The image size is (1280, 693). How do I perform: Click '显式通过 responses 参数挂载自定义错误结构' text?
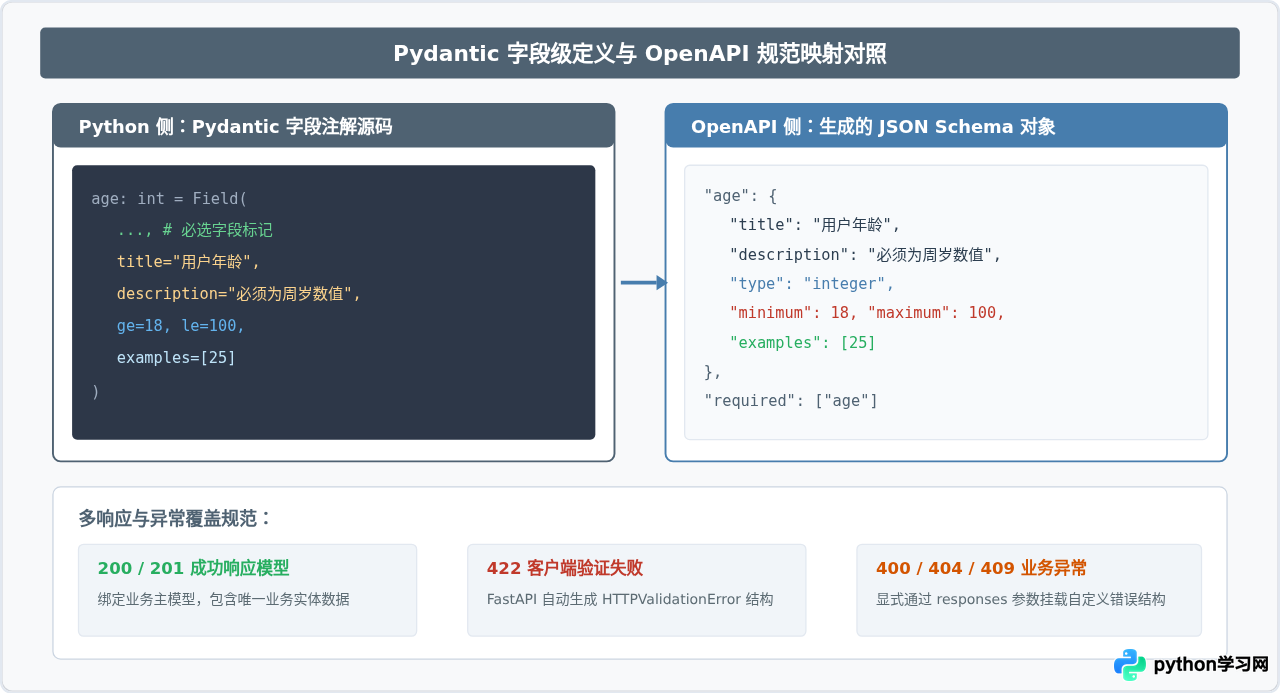[1021, 600]
